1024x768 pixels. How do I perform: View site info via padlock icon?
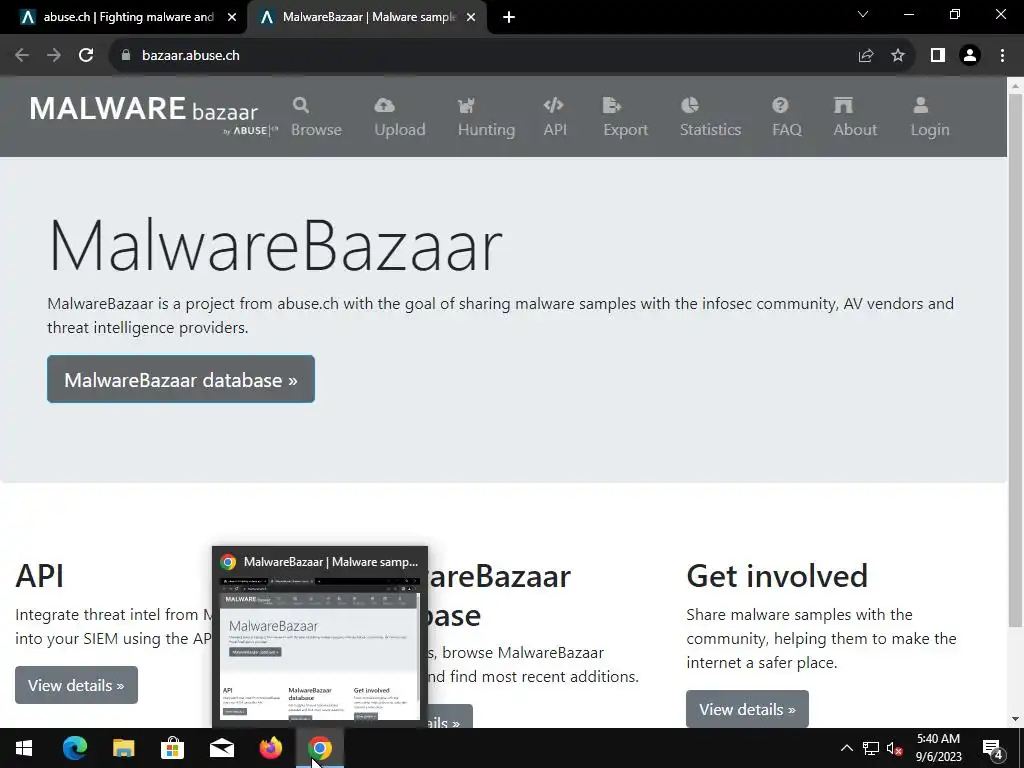coord(126,56)
